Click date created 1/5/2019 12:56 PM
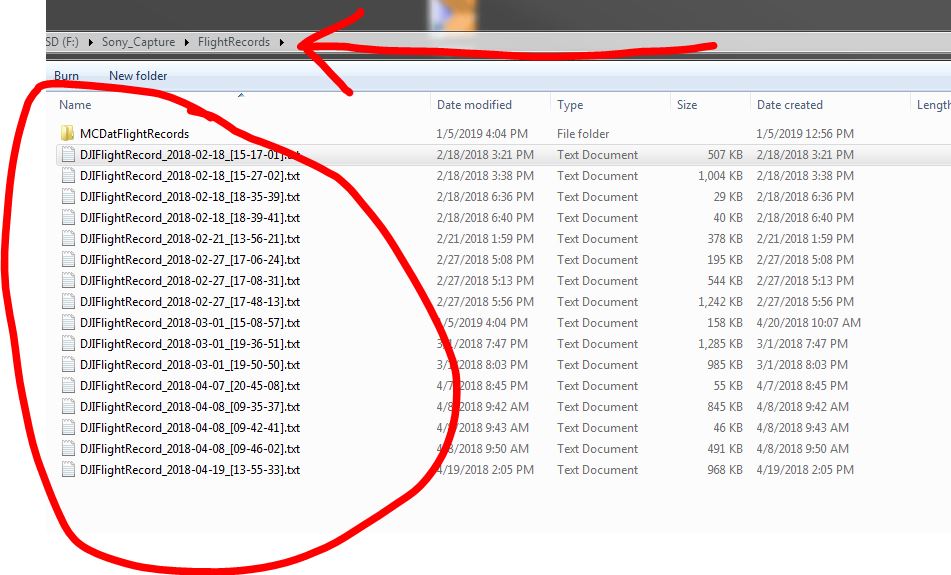 805,133
